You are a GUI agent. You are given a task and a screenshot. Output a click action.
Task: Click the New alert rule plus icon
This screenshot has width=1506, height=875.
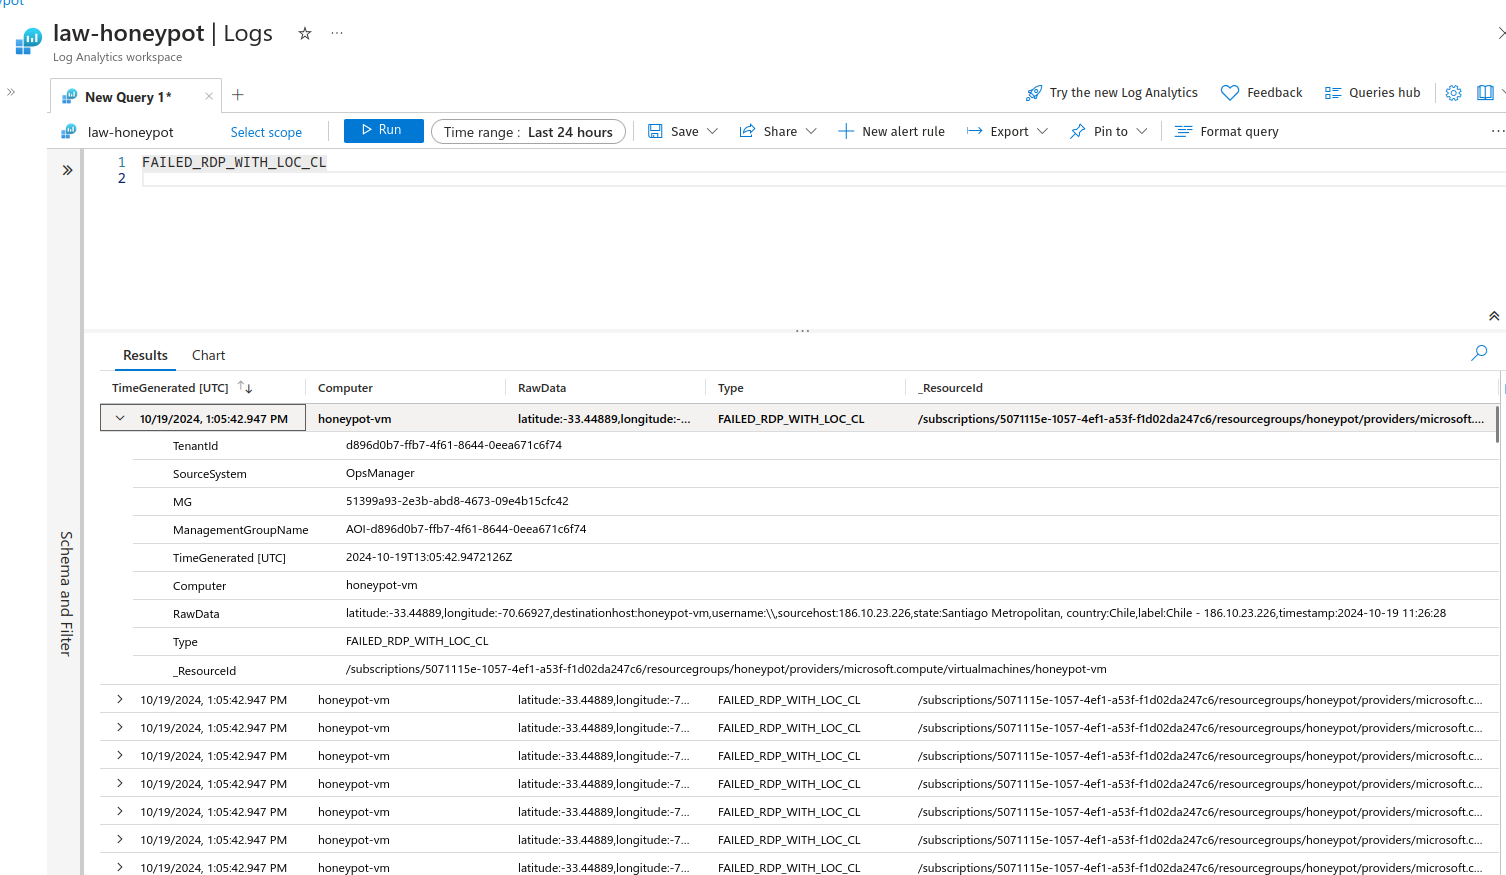(845, 131)
